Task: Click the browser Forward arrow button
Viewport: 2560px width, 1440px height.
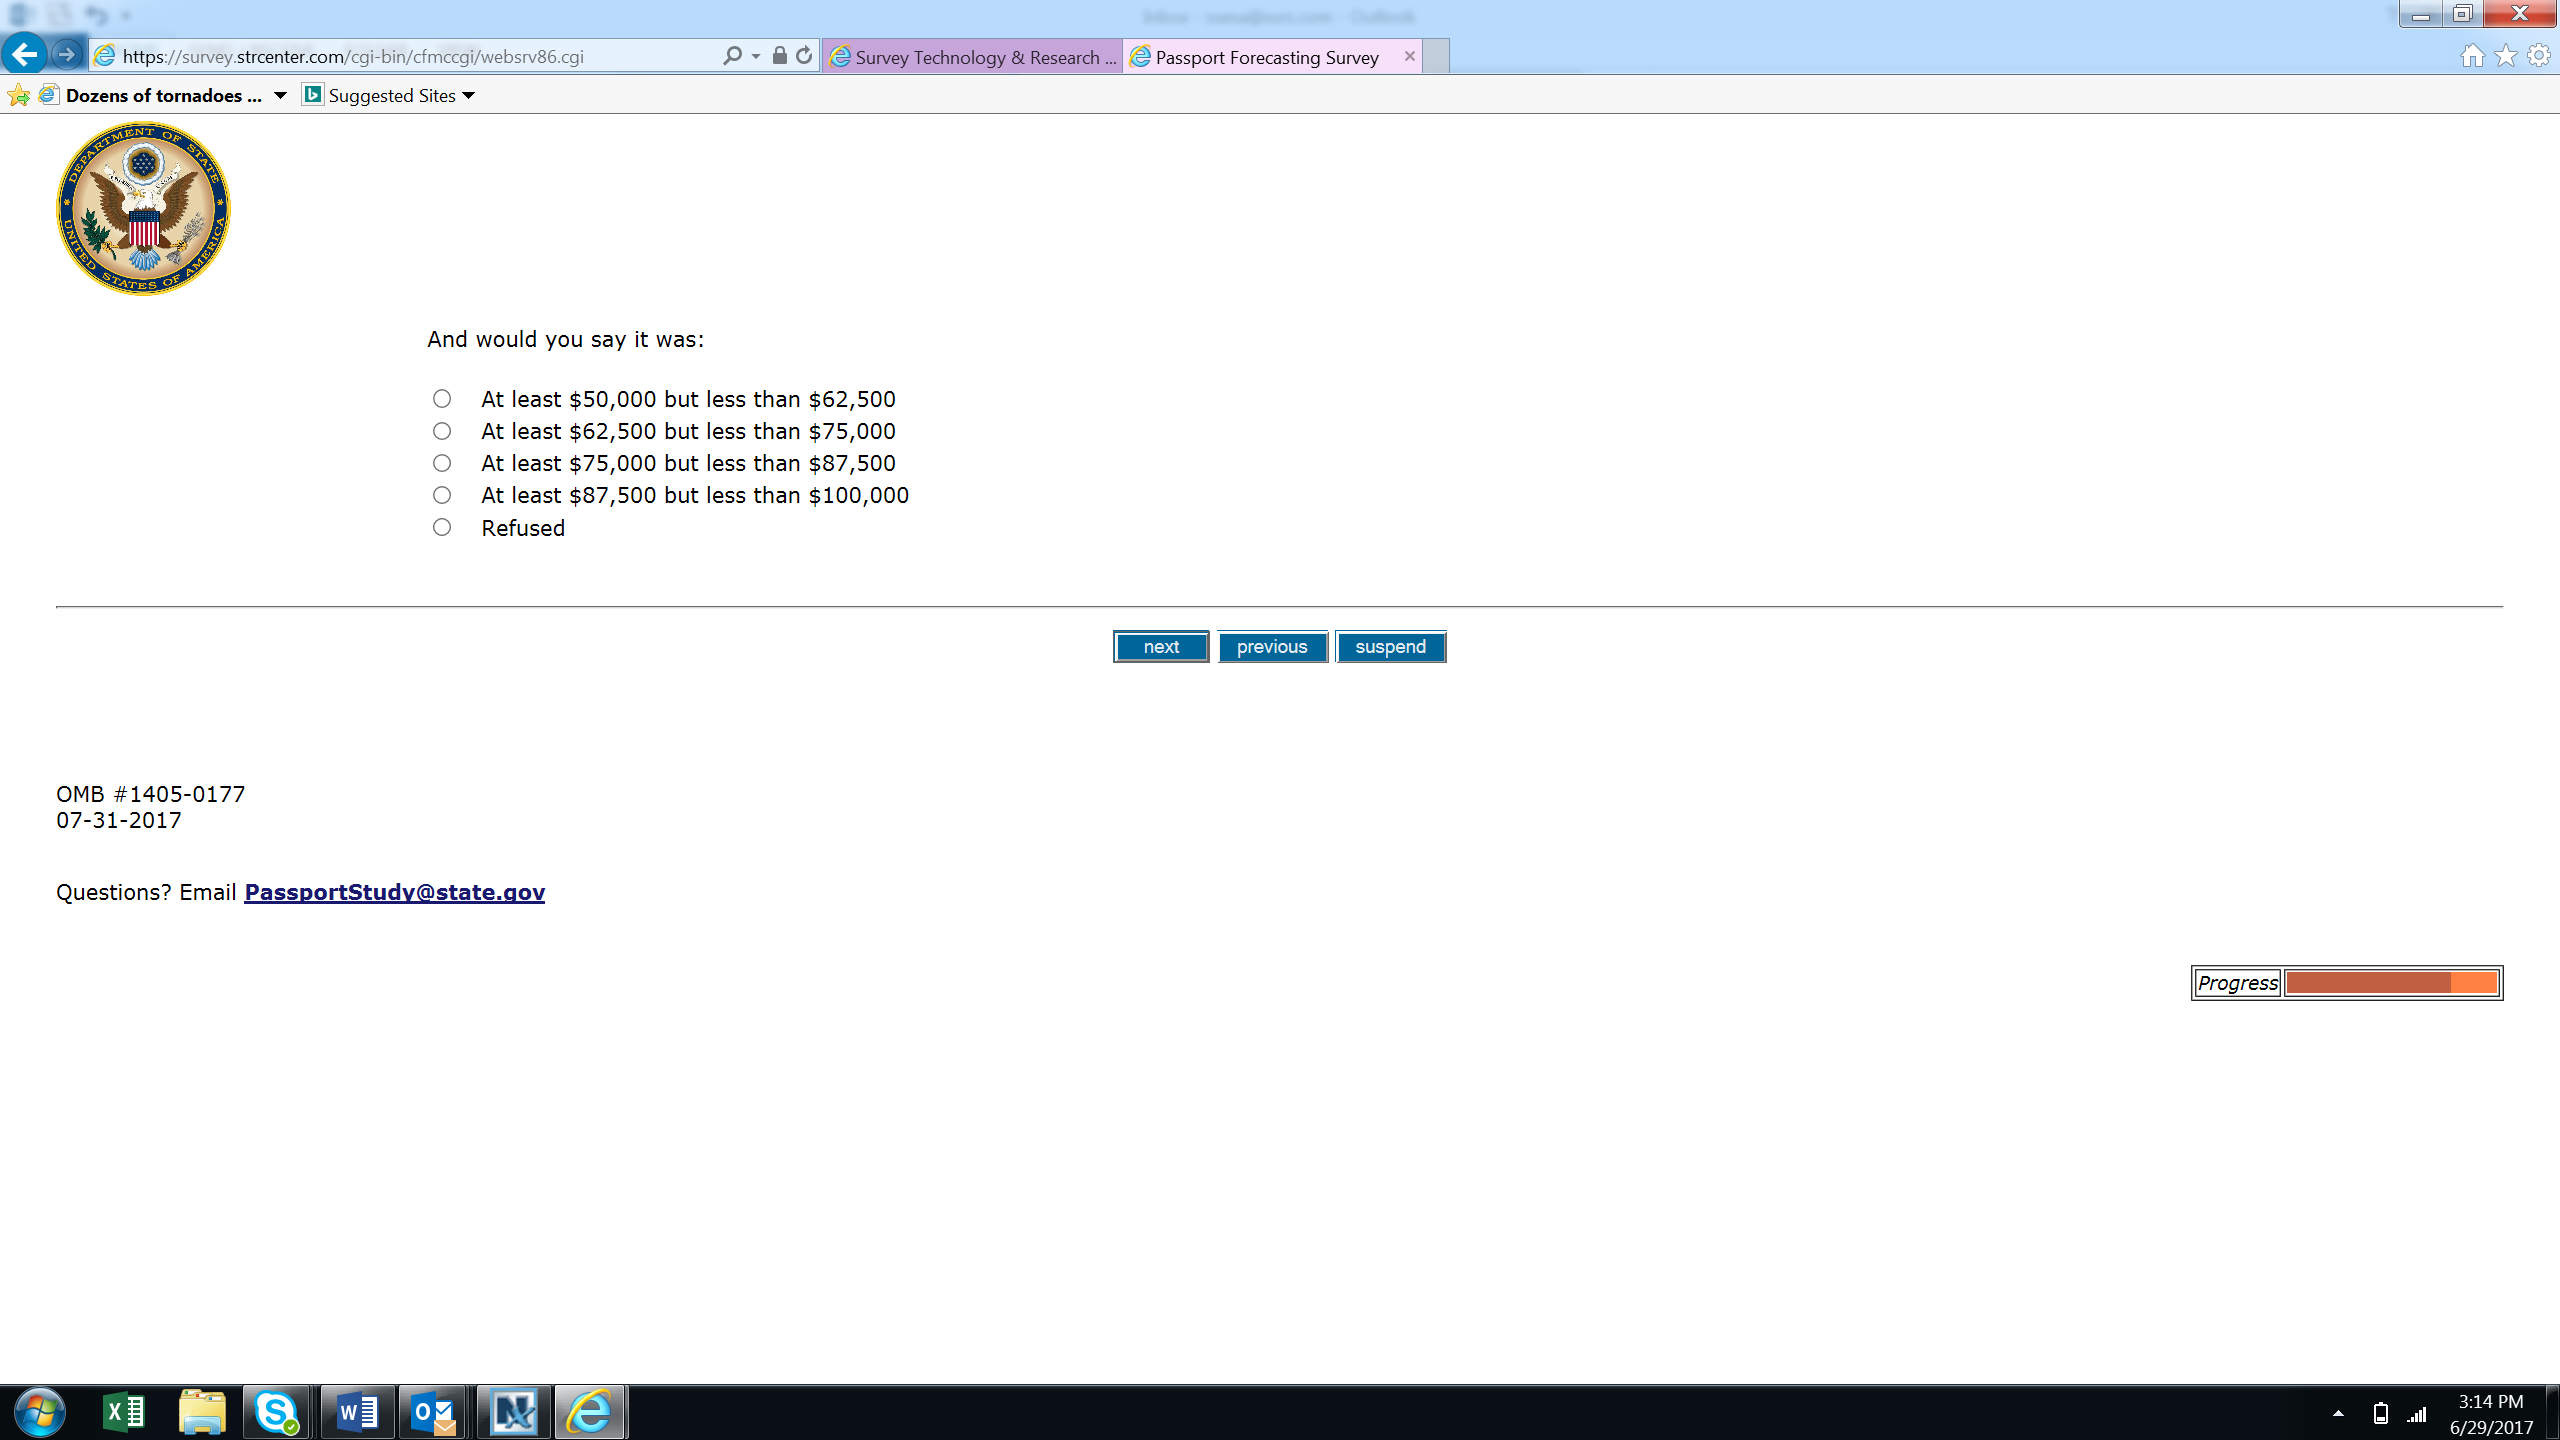Action: [x=67, y=55]
